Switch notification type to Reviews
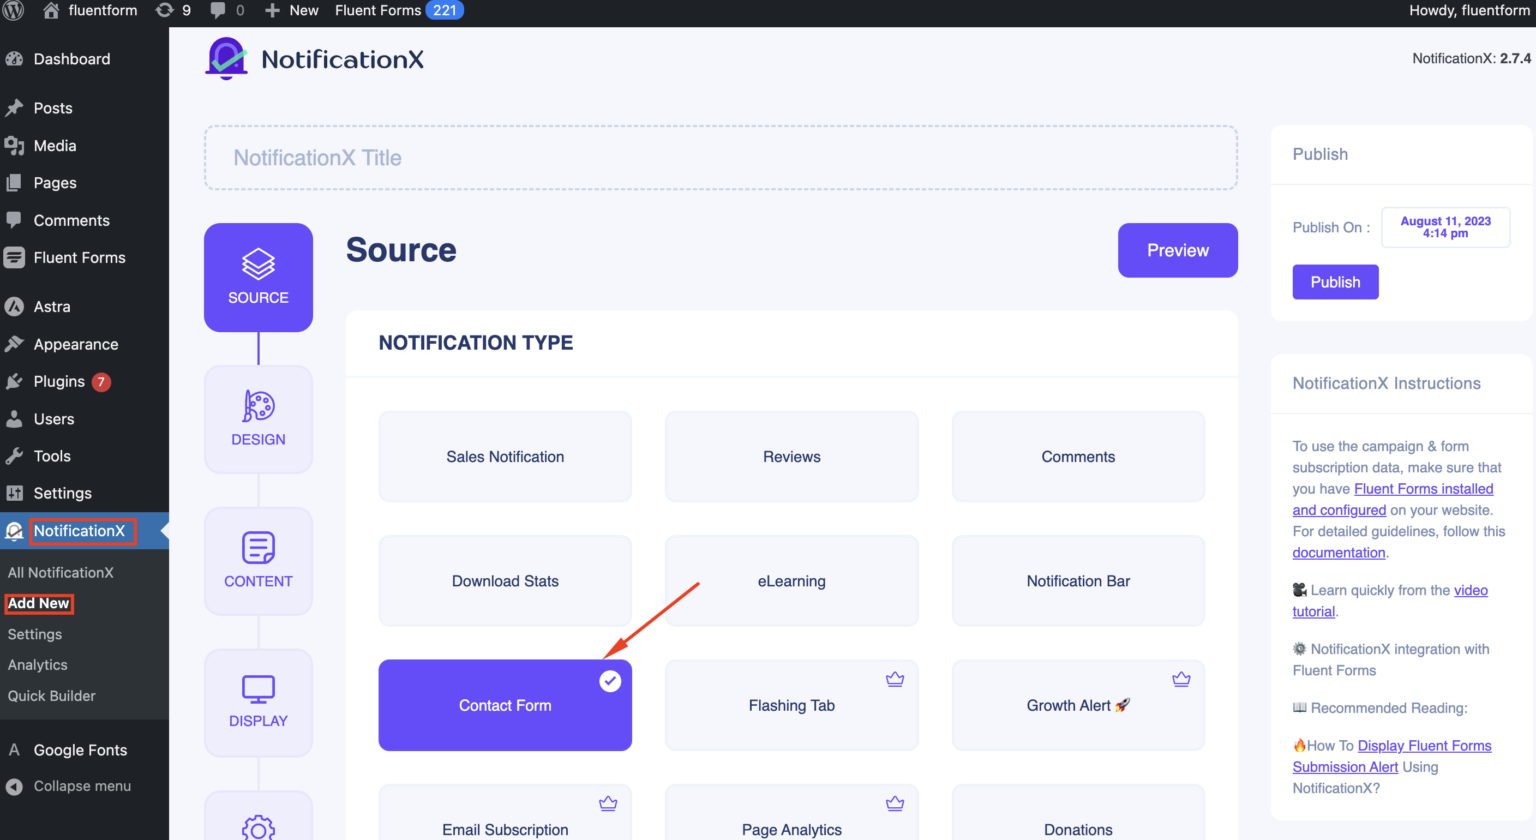Screen dimensions: 1536x840 click(791, 456)
